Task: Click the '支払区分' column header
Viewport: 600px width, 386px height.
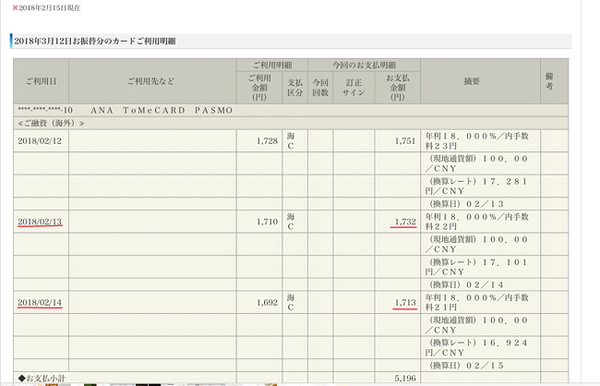Action: coord(295,88)
